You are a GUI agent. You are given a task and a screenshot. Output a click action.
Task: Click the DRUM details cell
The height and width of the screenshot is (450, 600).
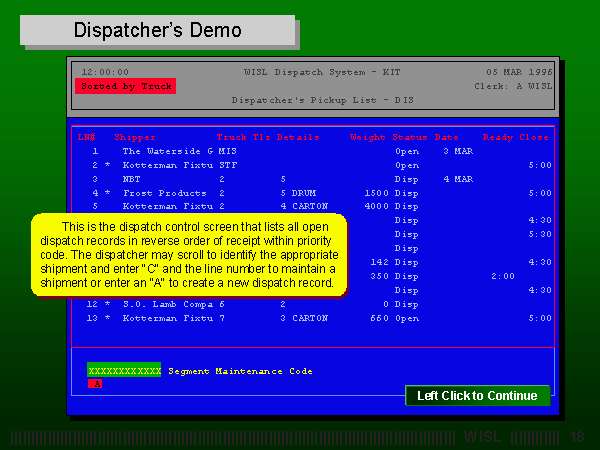[304, 193]
